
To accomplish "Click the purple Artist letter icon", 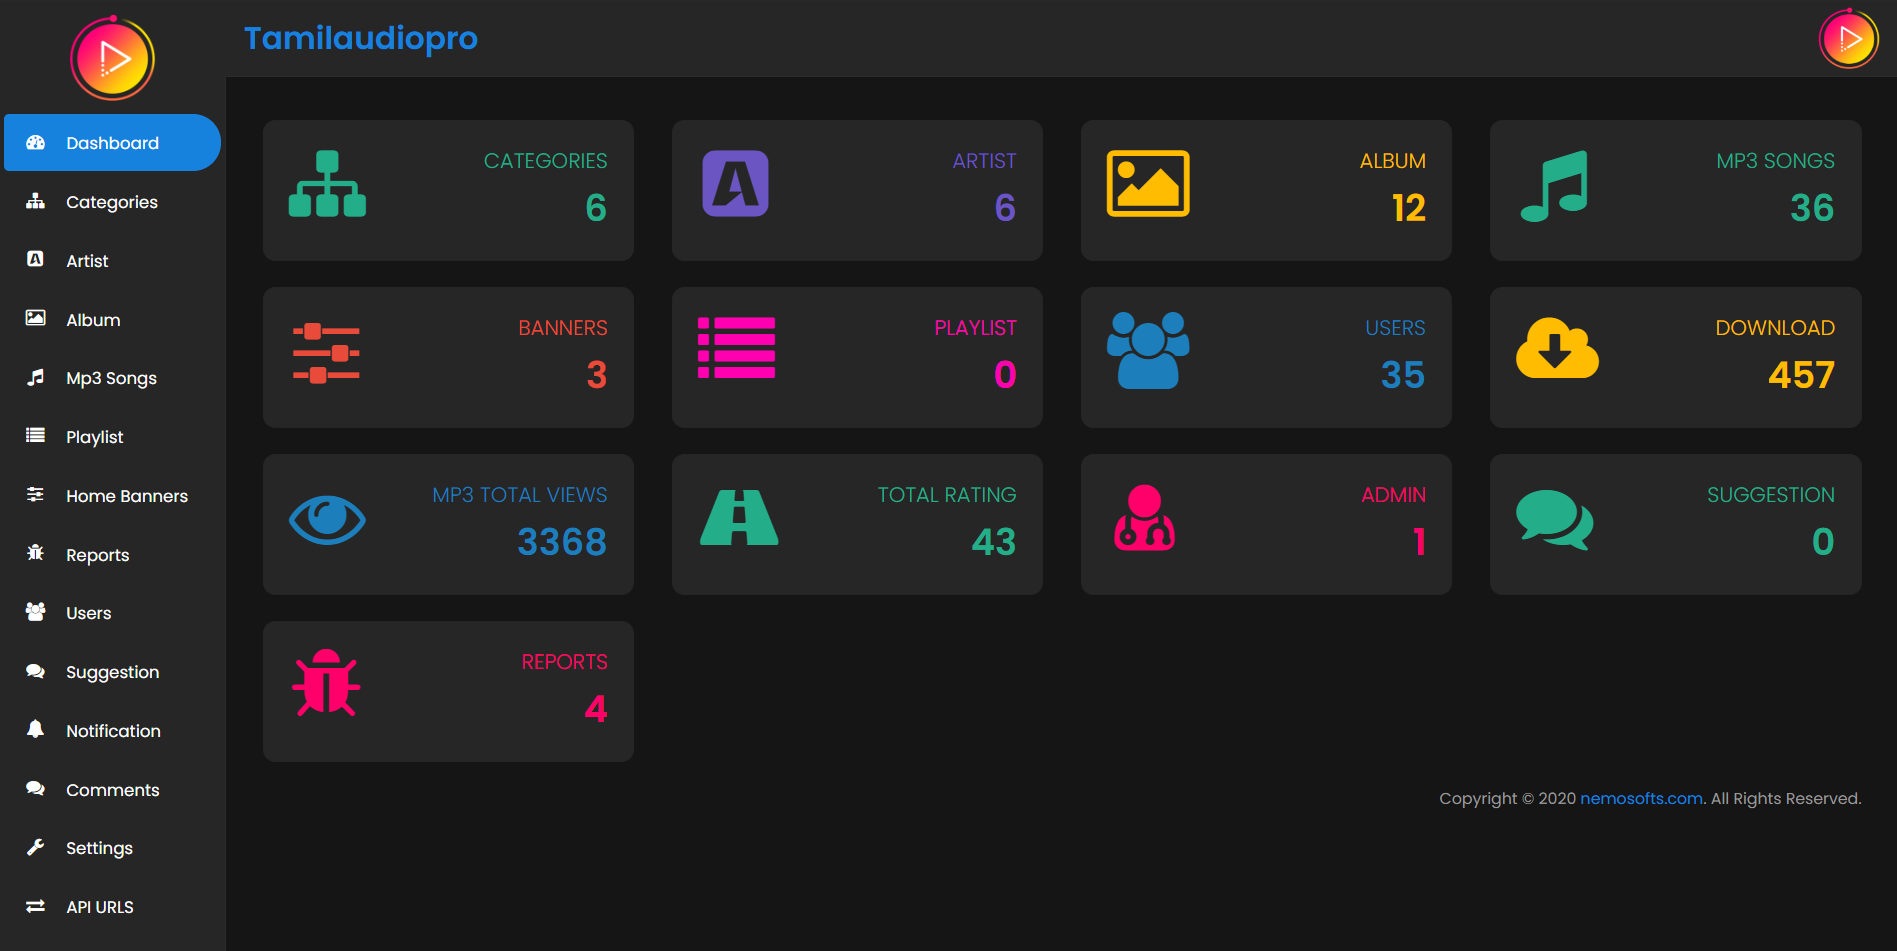I will (x=735, y=184).
